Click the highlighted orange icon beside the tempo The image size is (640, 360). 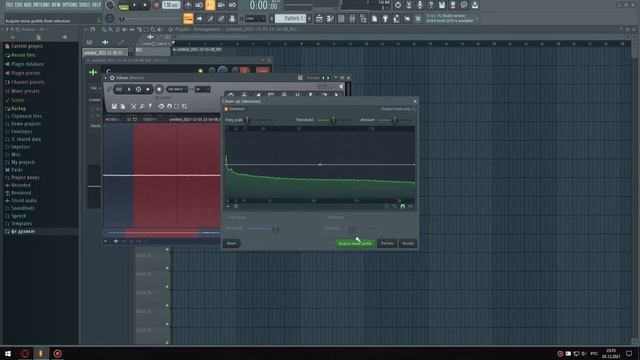coord(210,5)
